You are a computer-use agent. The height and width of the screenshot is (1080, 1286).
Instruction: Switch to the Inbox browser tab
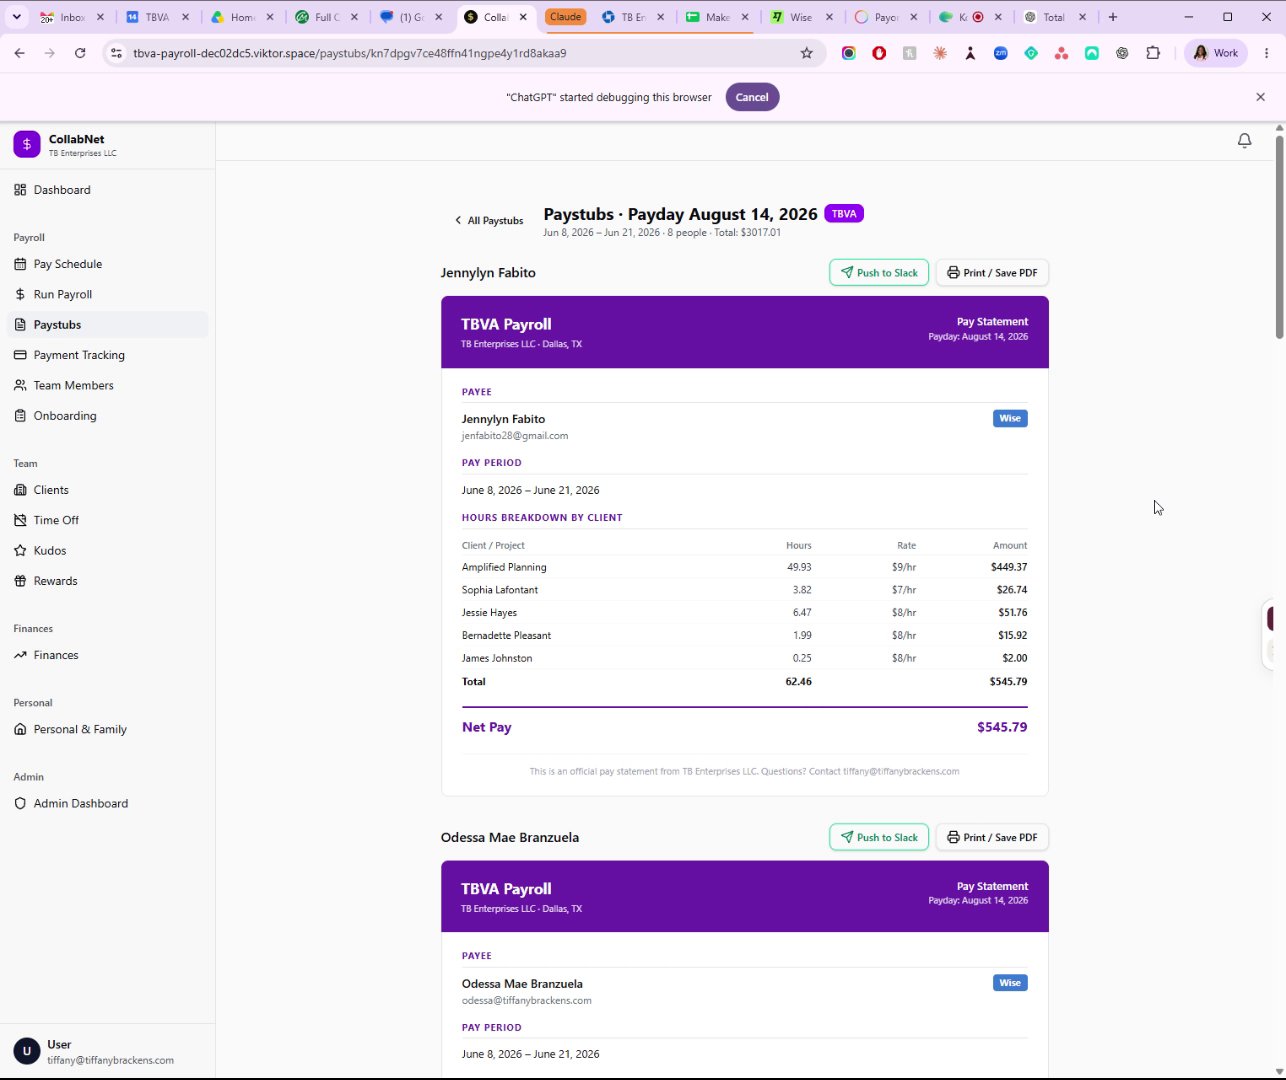coord(72,17)
